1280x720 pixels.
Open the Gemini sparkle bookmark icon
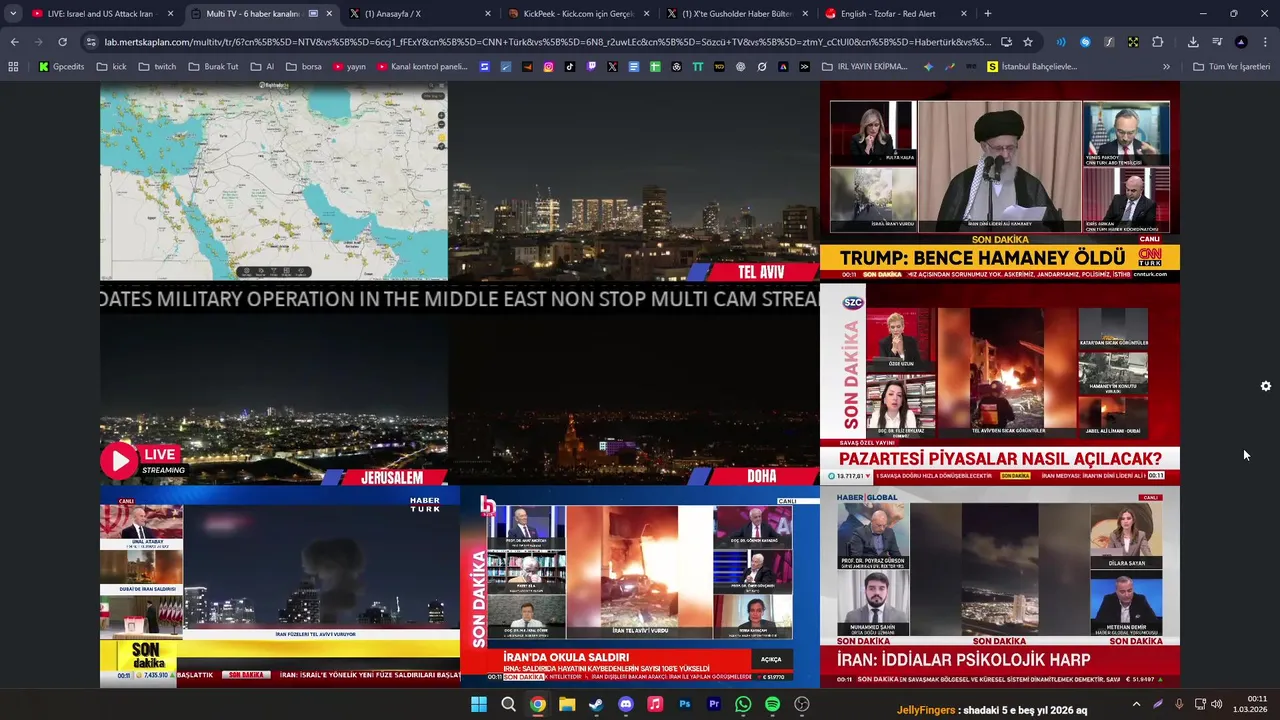(x=929, y=67)
